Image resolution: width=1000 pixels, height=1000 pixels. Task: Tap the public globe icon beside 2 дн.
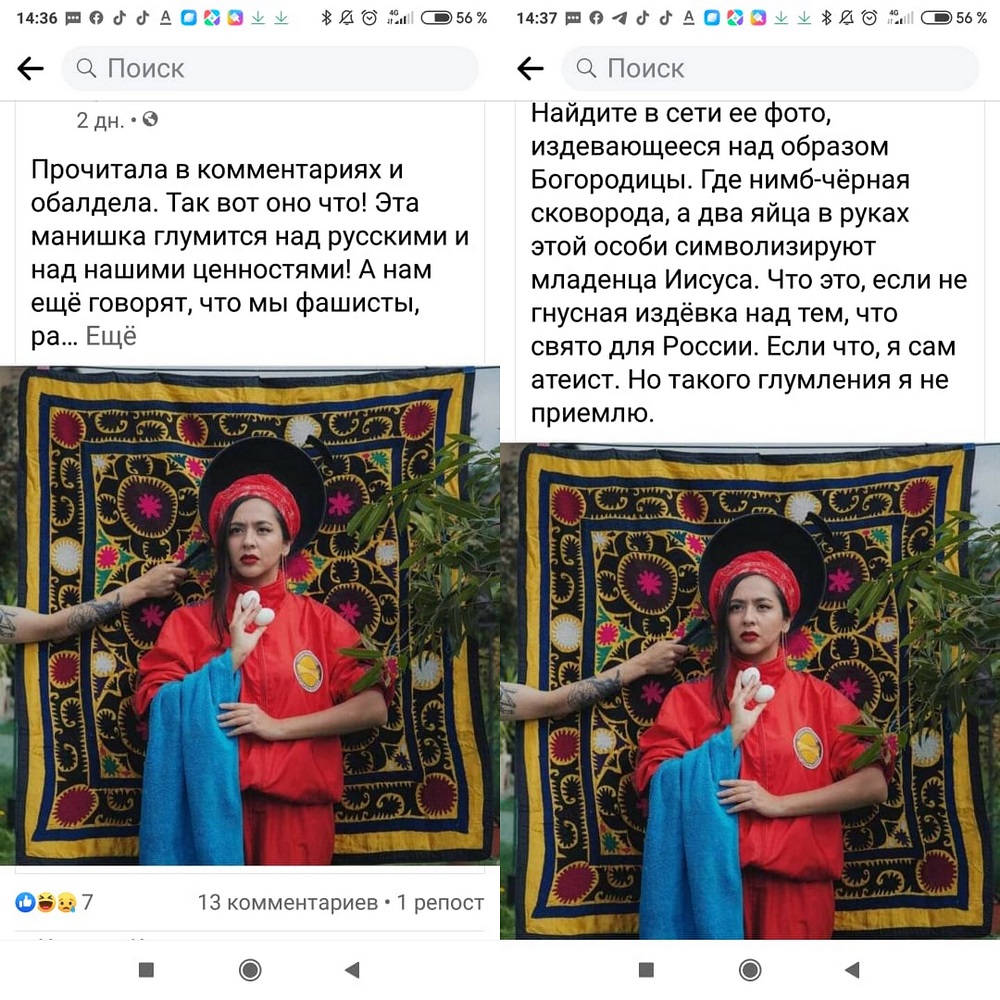[x=150, y=119]
